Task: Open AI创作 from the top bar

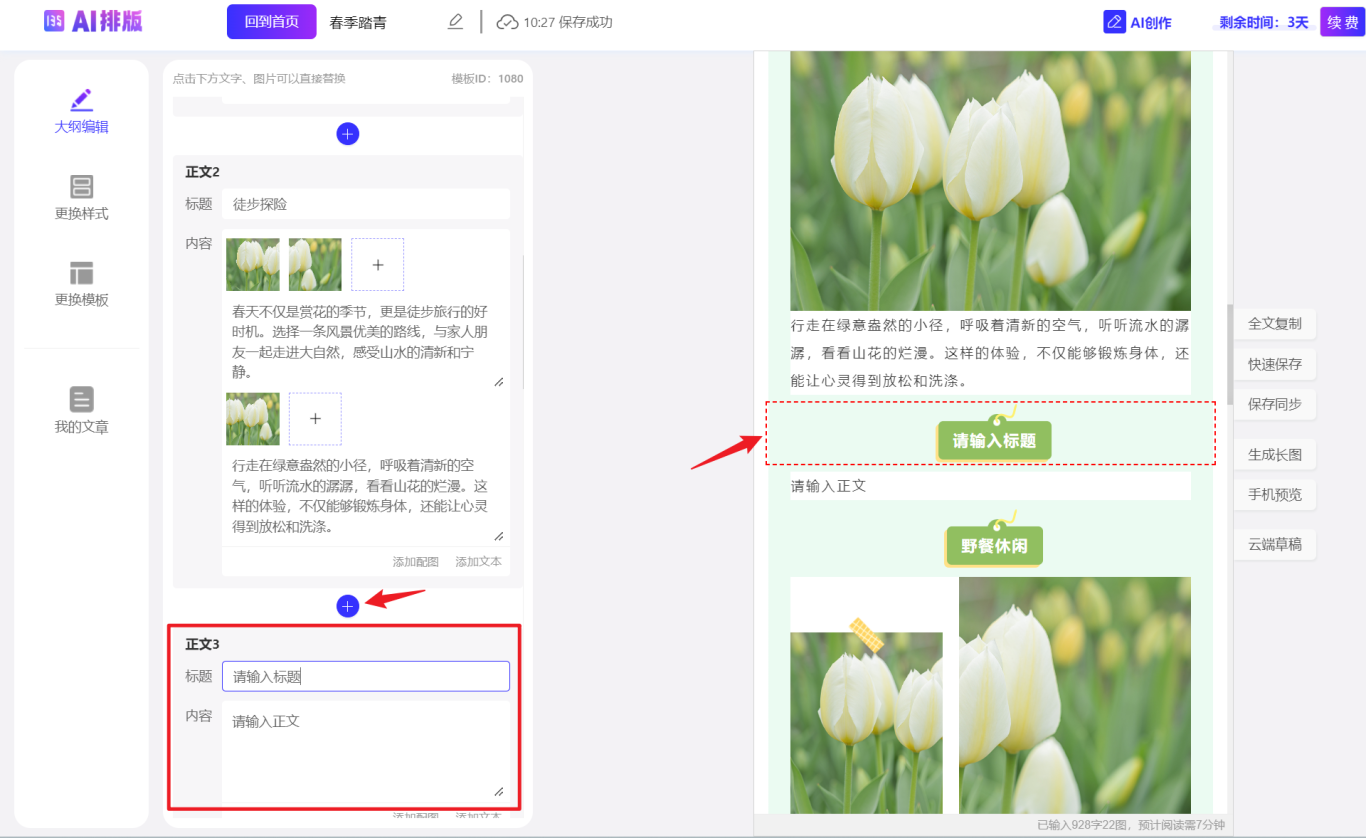Action: [1138, 22]
